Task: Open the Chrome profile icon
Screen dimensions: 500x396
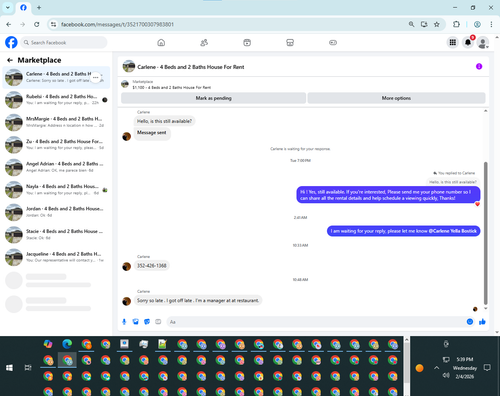Action: click(x=477, y=24)
